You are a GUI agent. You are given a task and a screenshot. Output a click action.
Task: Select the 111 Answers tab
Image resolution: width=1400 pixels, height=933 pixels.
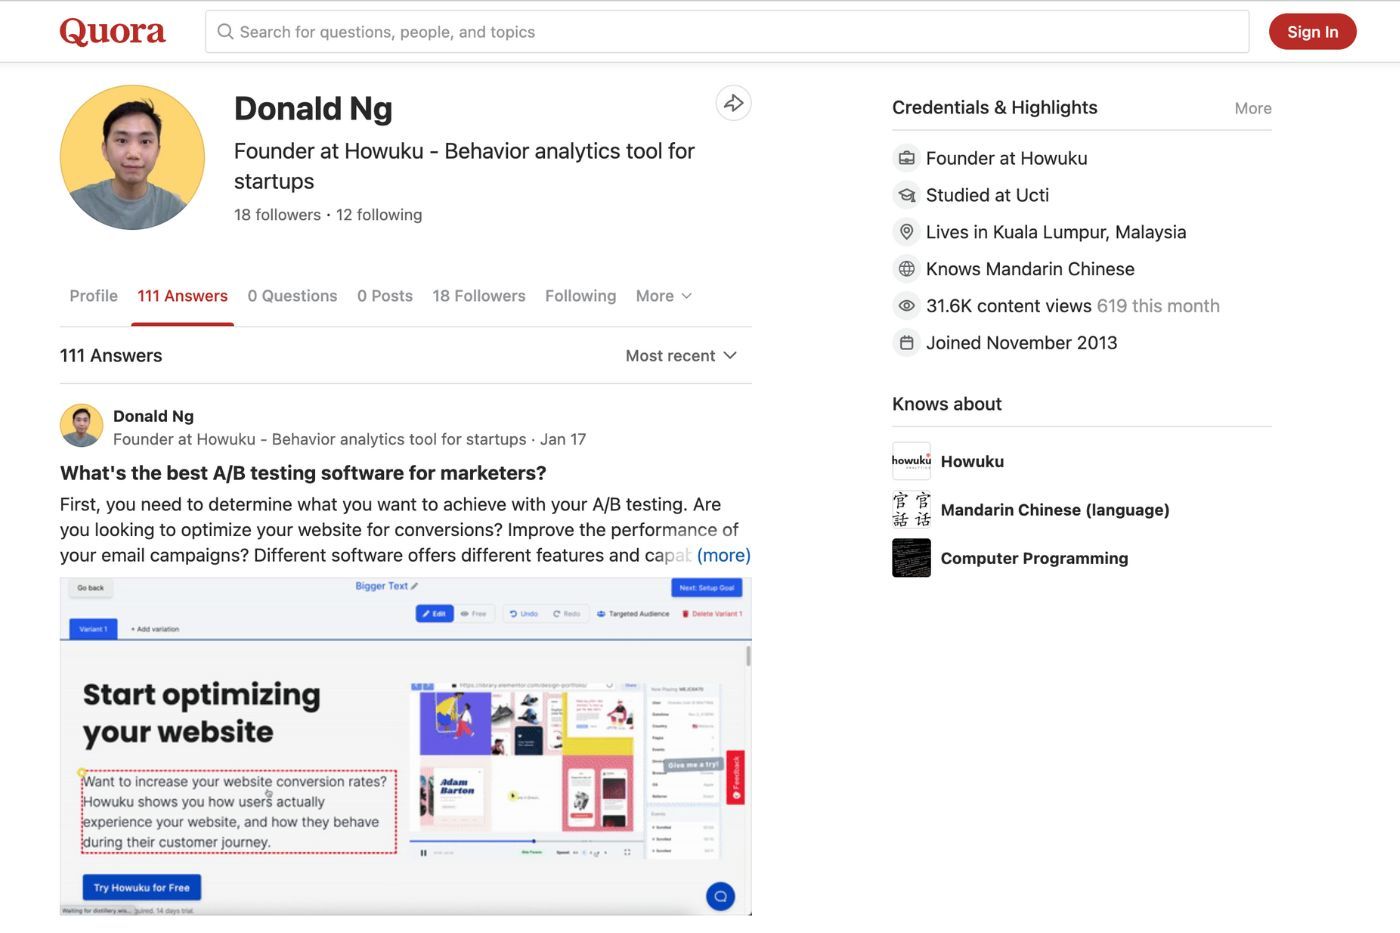click(x=182, y=296)
